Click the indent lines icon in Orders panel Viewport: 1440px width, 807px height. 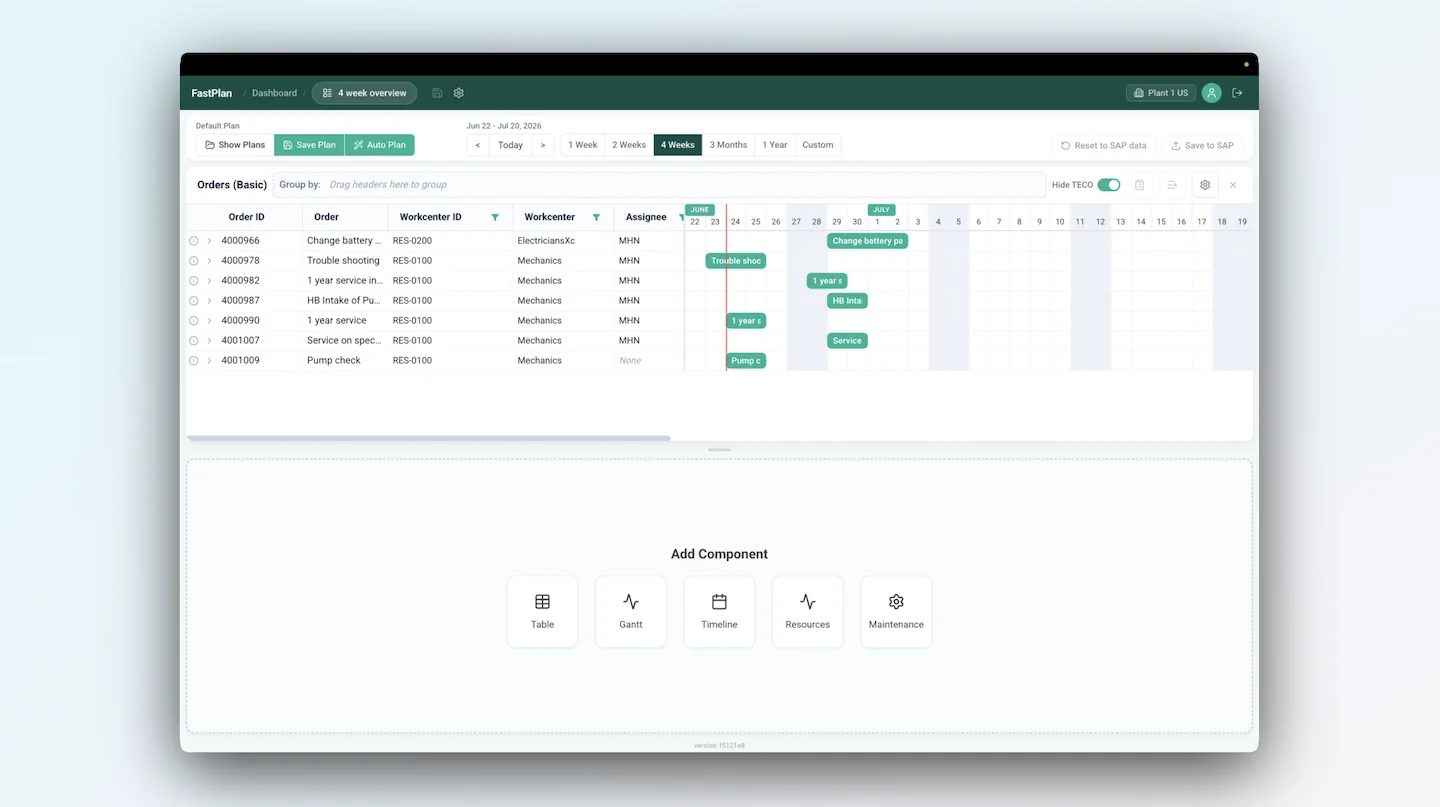[x=1172, y=185]
